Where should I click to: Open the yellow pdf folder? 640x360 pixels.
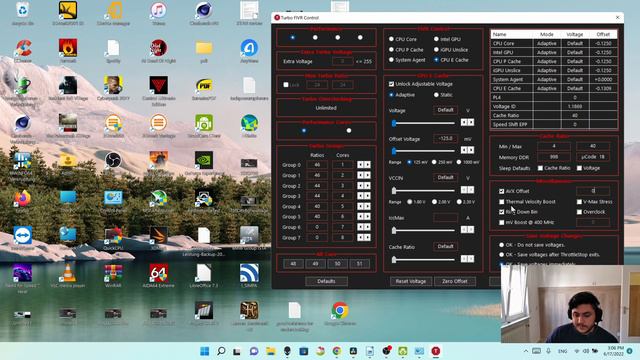204,48
